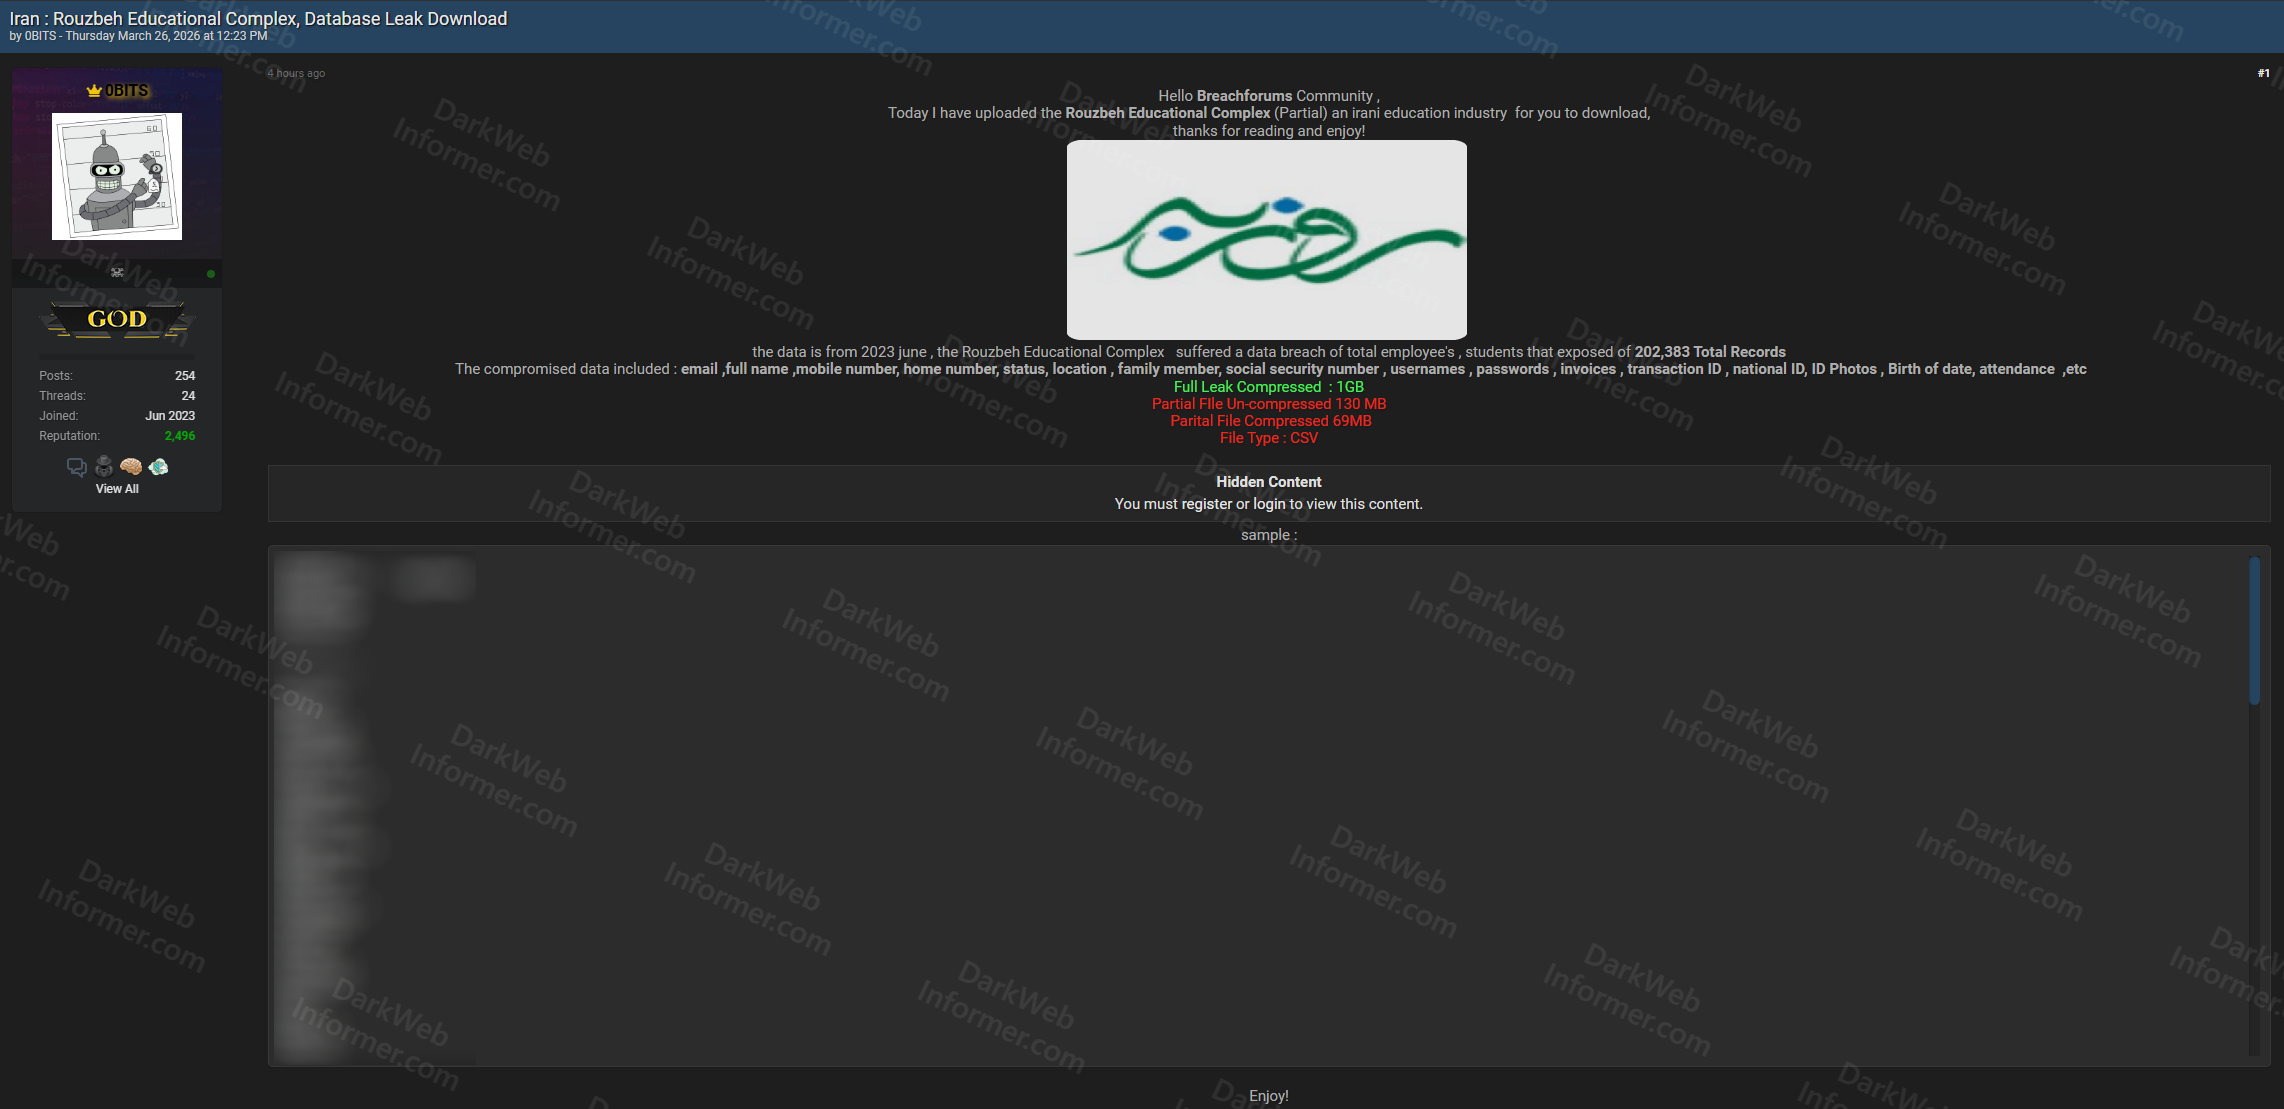Open the login link to view hidden content
The width and height of the screenshot is (2284, 1109).
click(x=1268, y=503)
